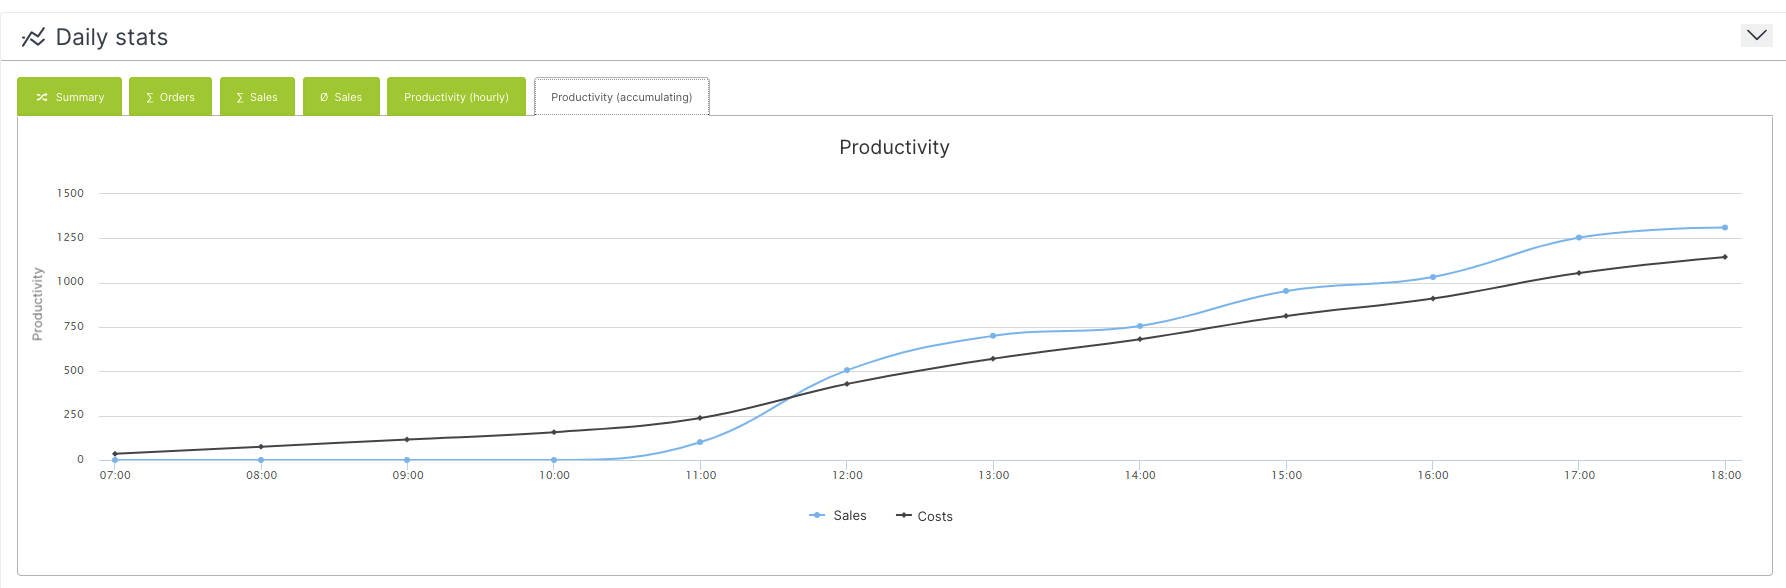Select the Sales data point at 12:00

(847, 371)
